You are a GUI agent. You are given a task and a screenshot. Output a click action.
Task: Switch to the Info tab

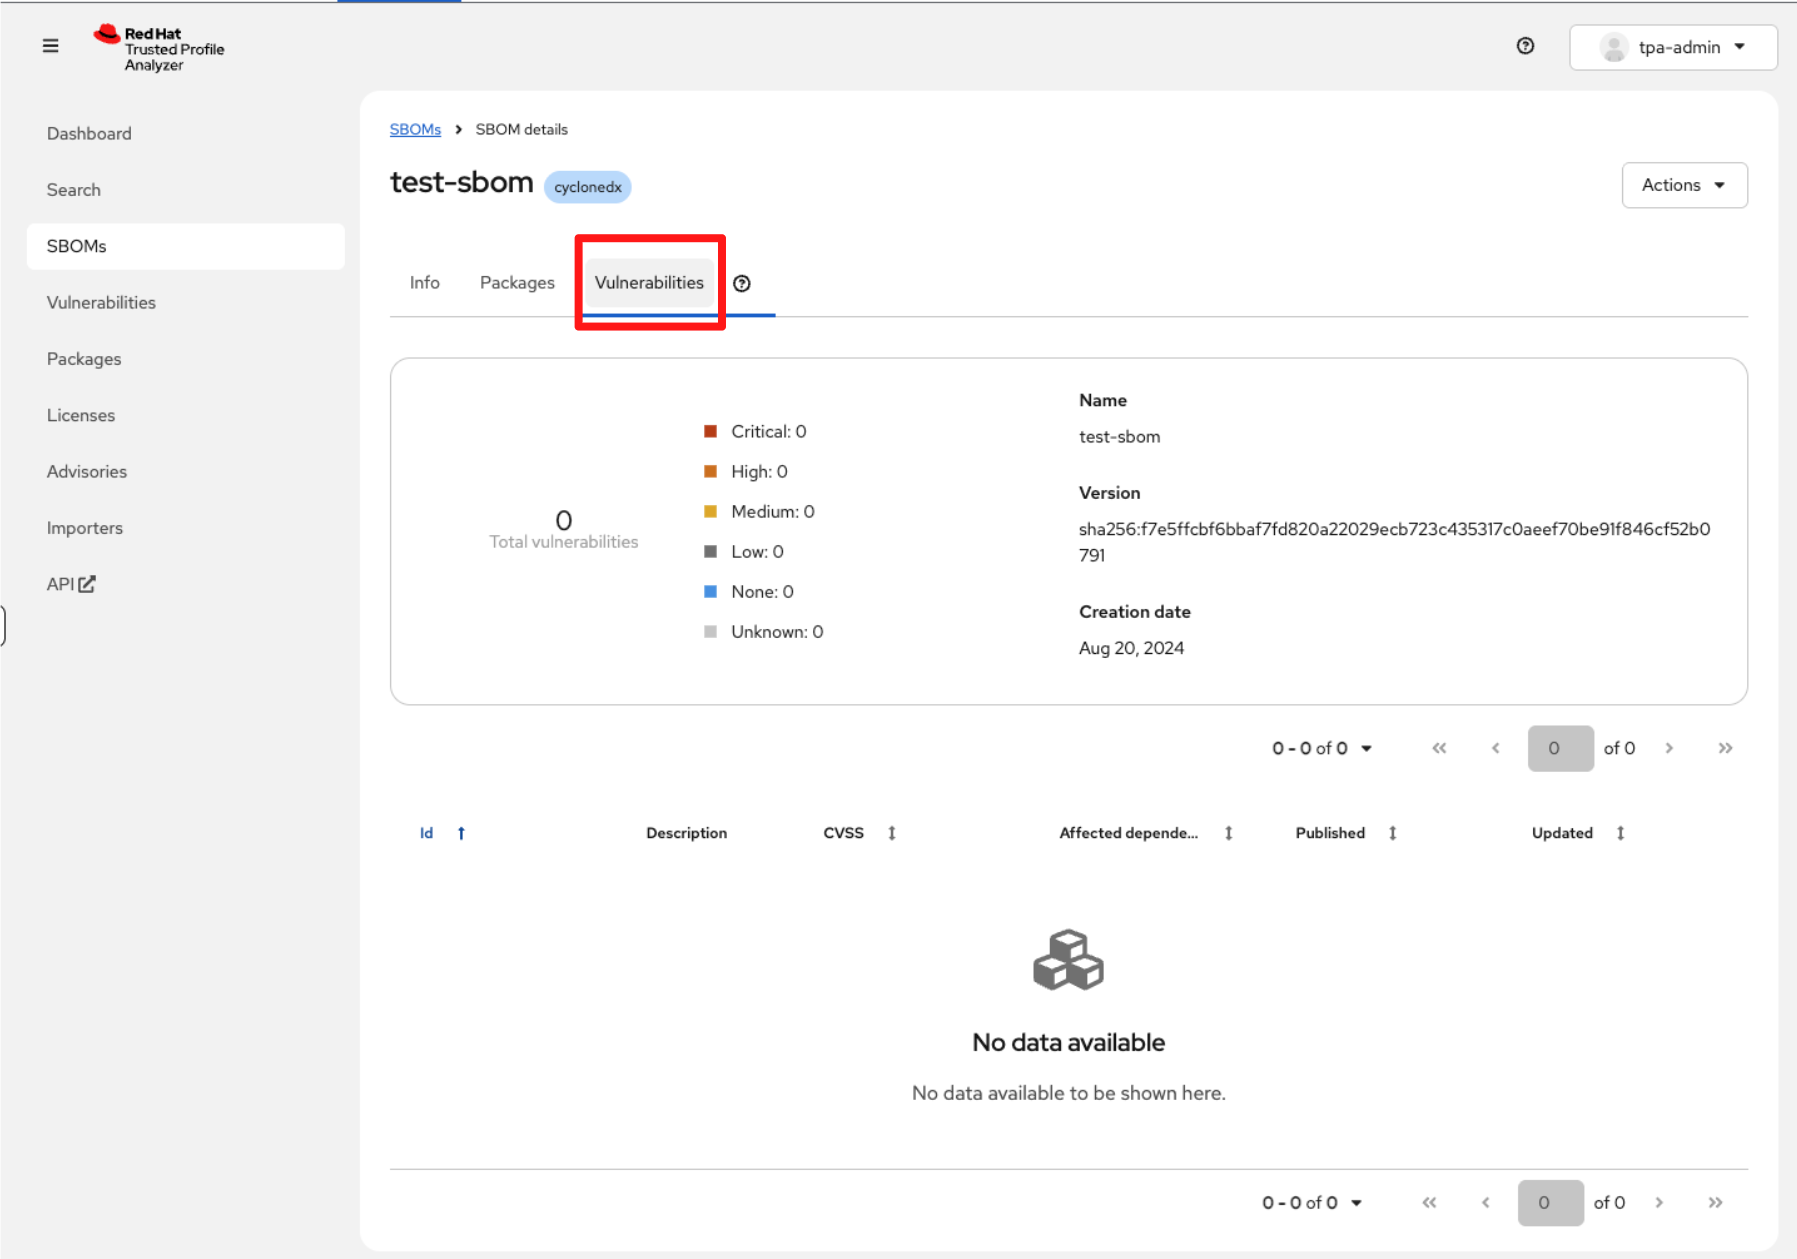tap(424, 283)
